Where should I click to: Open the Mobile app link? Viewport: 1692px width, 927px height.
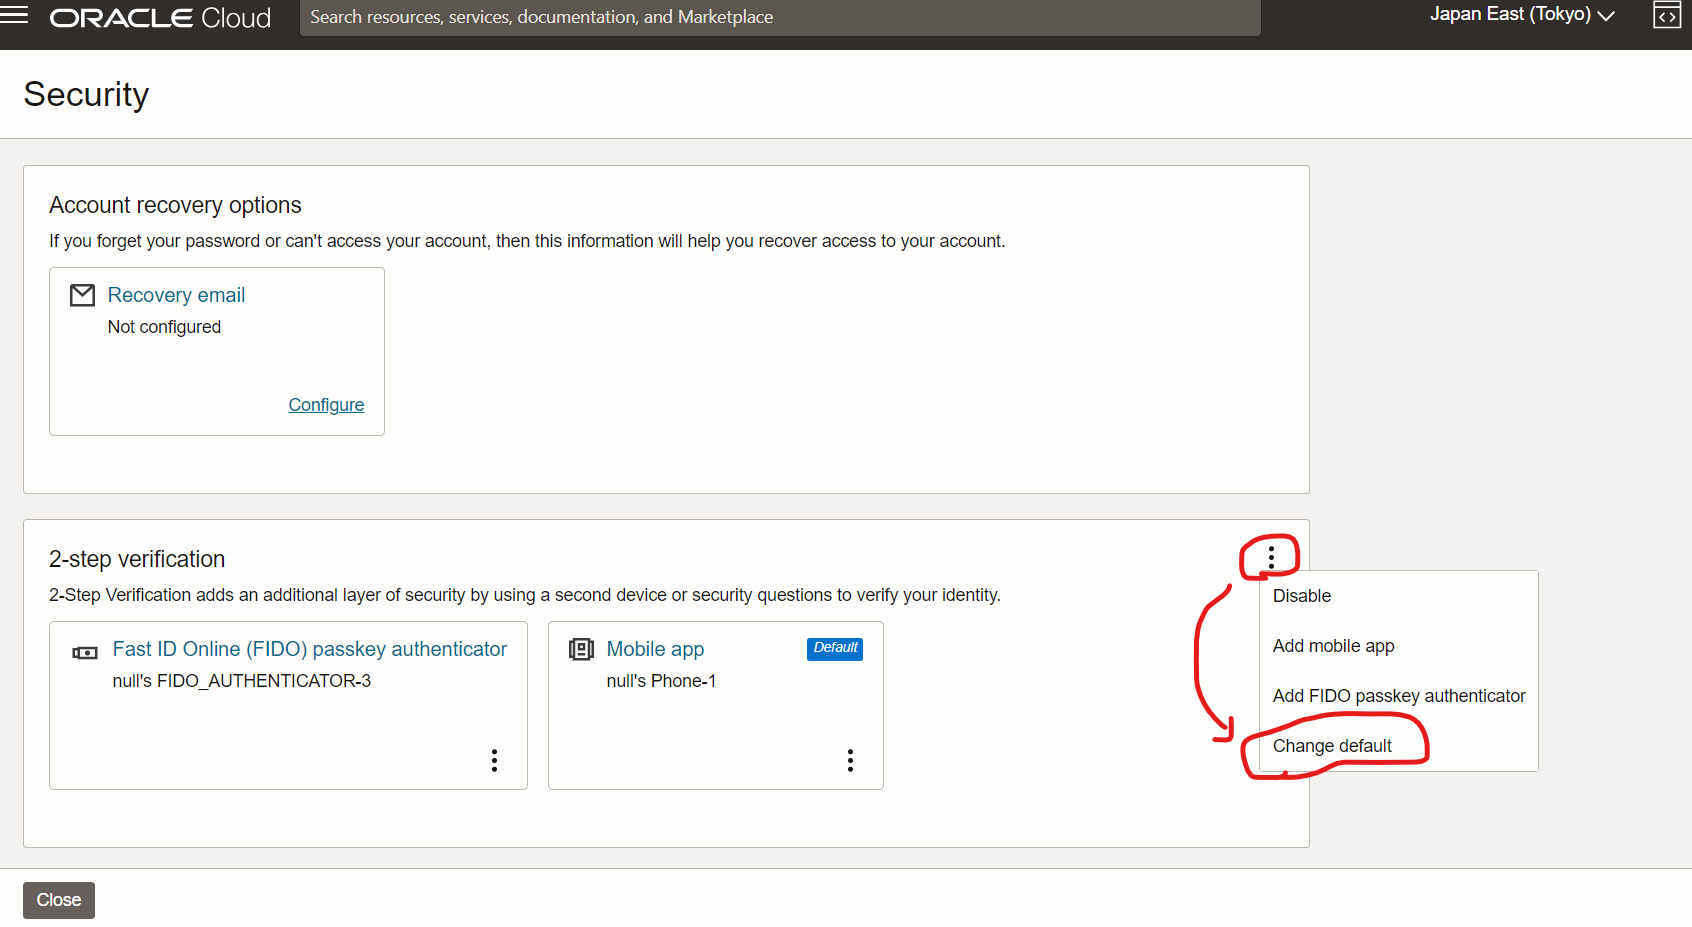point(655,649)
